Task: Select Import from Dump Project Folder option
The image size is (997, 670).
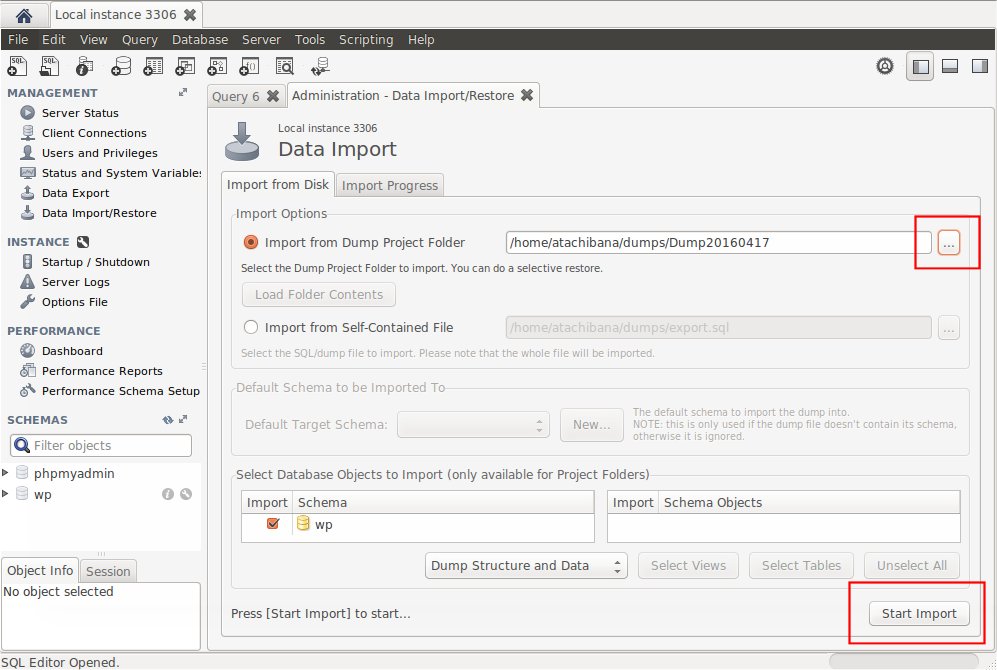Action: point(251,242)
